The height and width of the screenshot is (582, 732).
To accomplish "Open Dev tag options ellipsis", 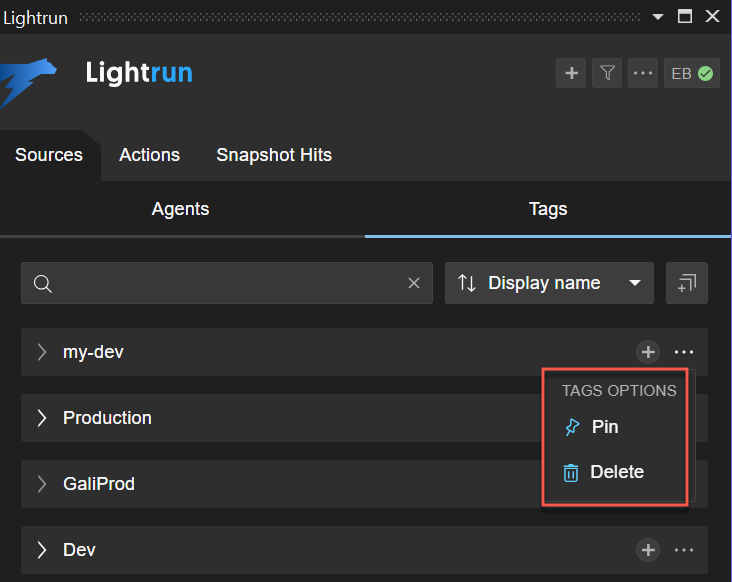I will (x=684, y=550).
